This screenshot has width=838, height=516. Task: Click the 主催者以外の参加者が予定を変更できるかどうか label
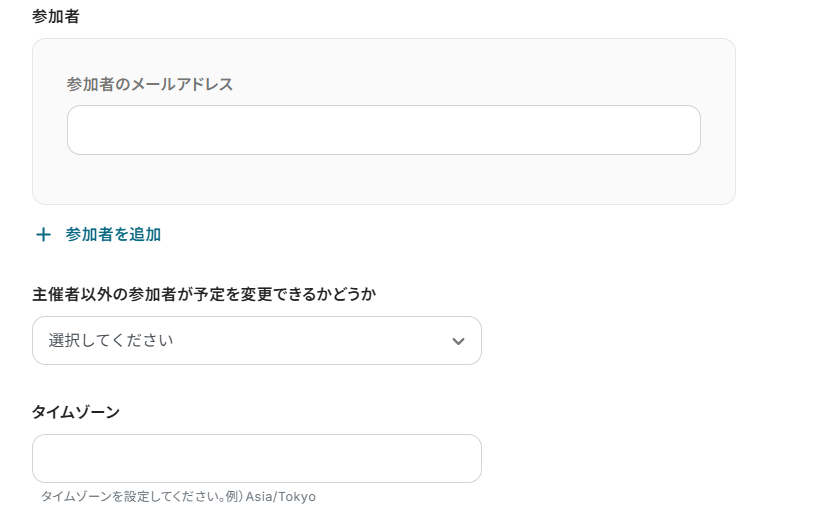(x=204, y=294)
